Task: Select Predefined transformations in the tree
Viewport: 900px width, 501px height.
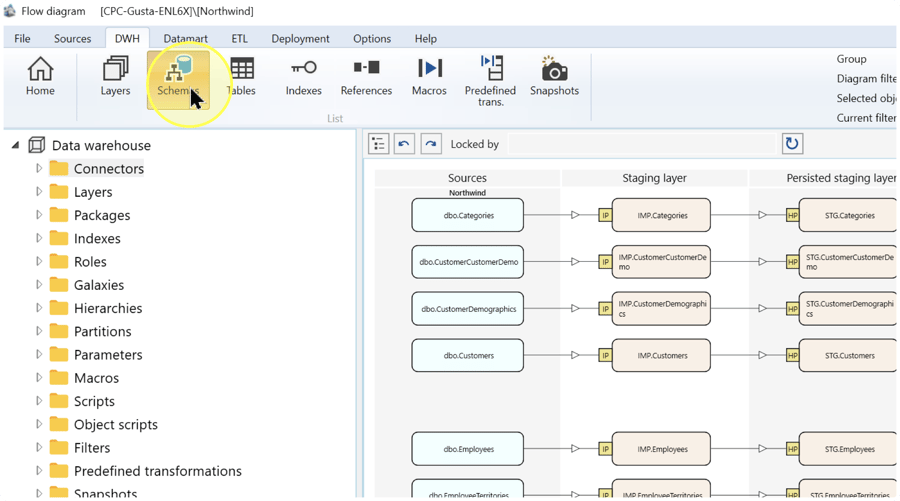Action: (x=158, y=471)
